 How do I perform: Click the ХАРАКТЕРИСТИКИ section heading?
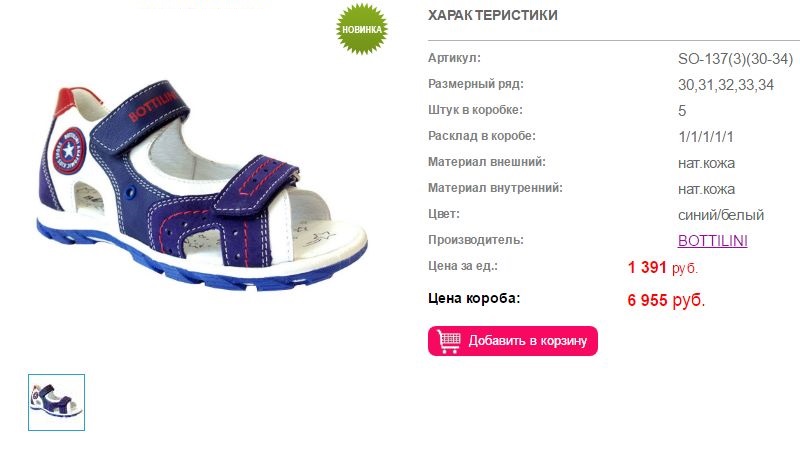492,15
